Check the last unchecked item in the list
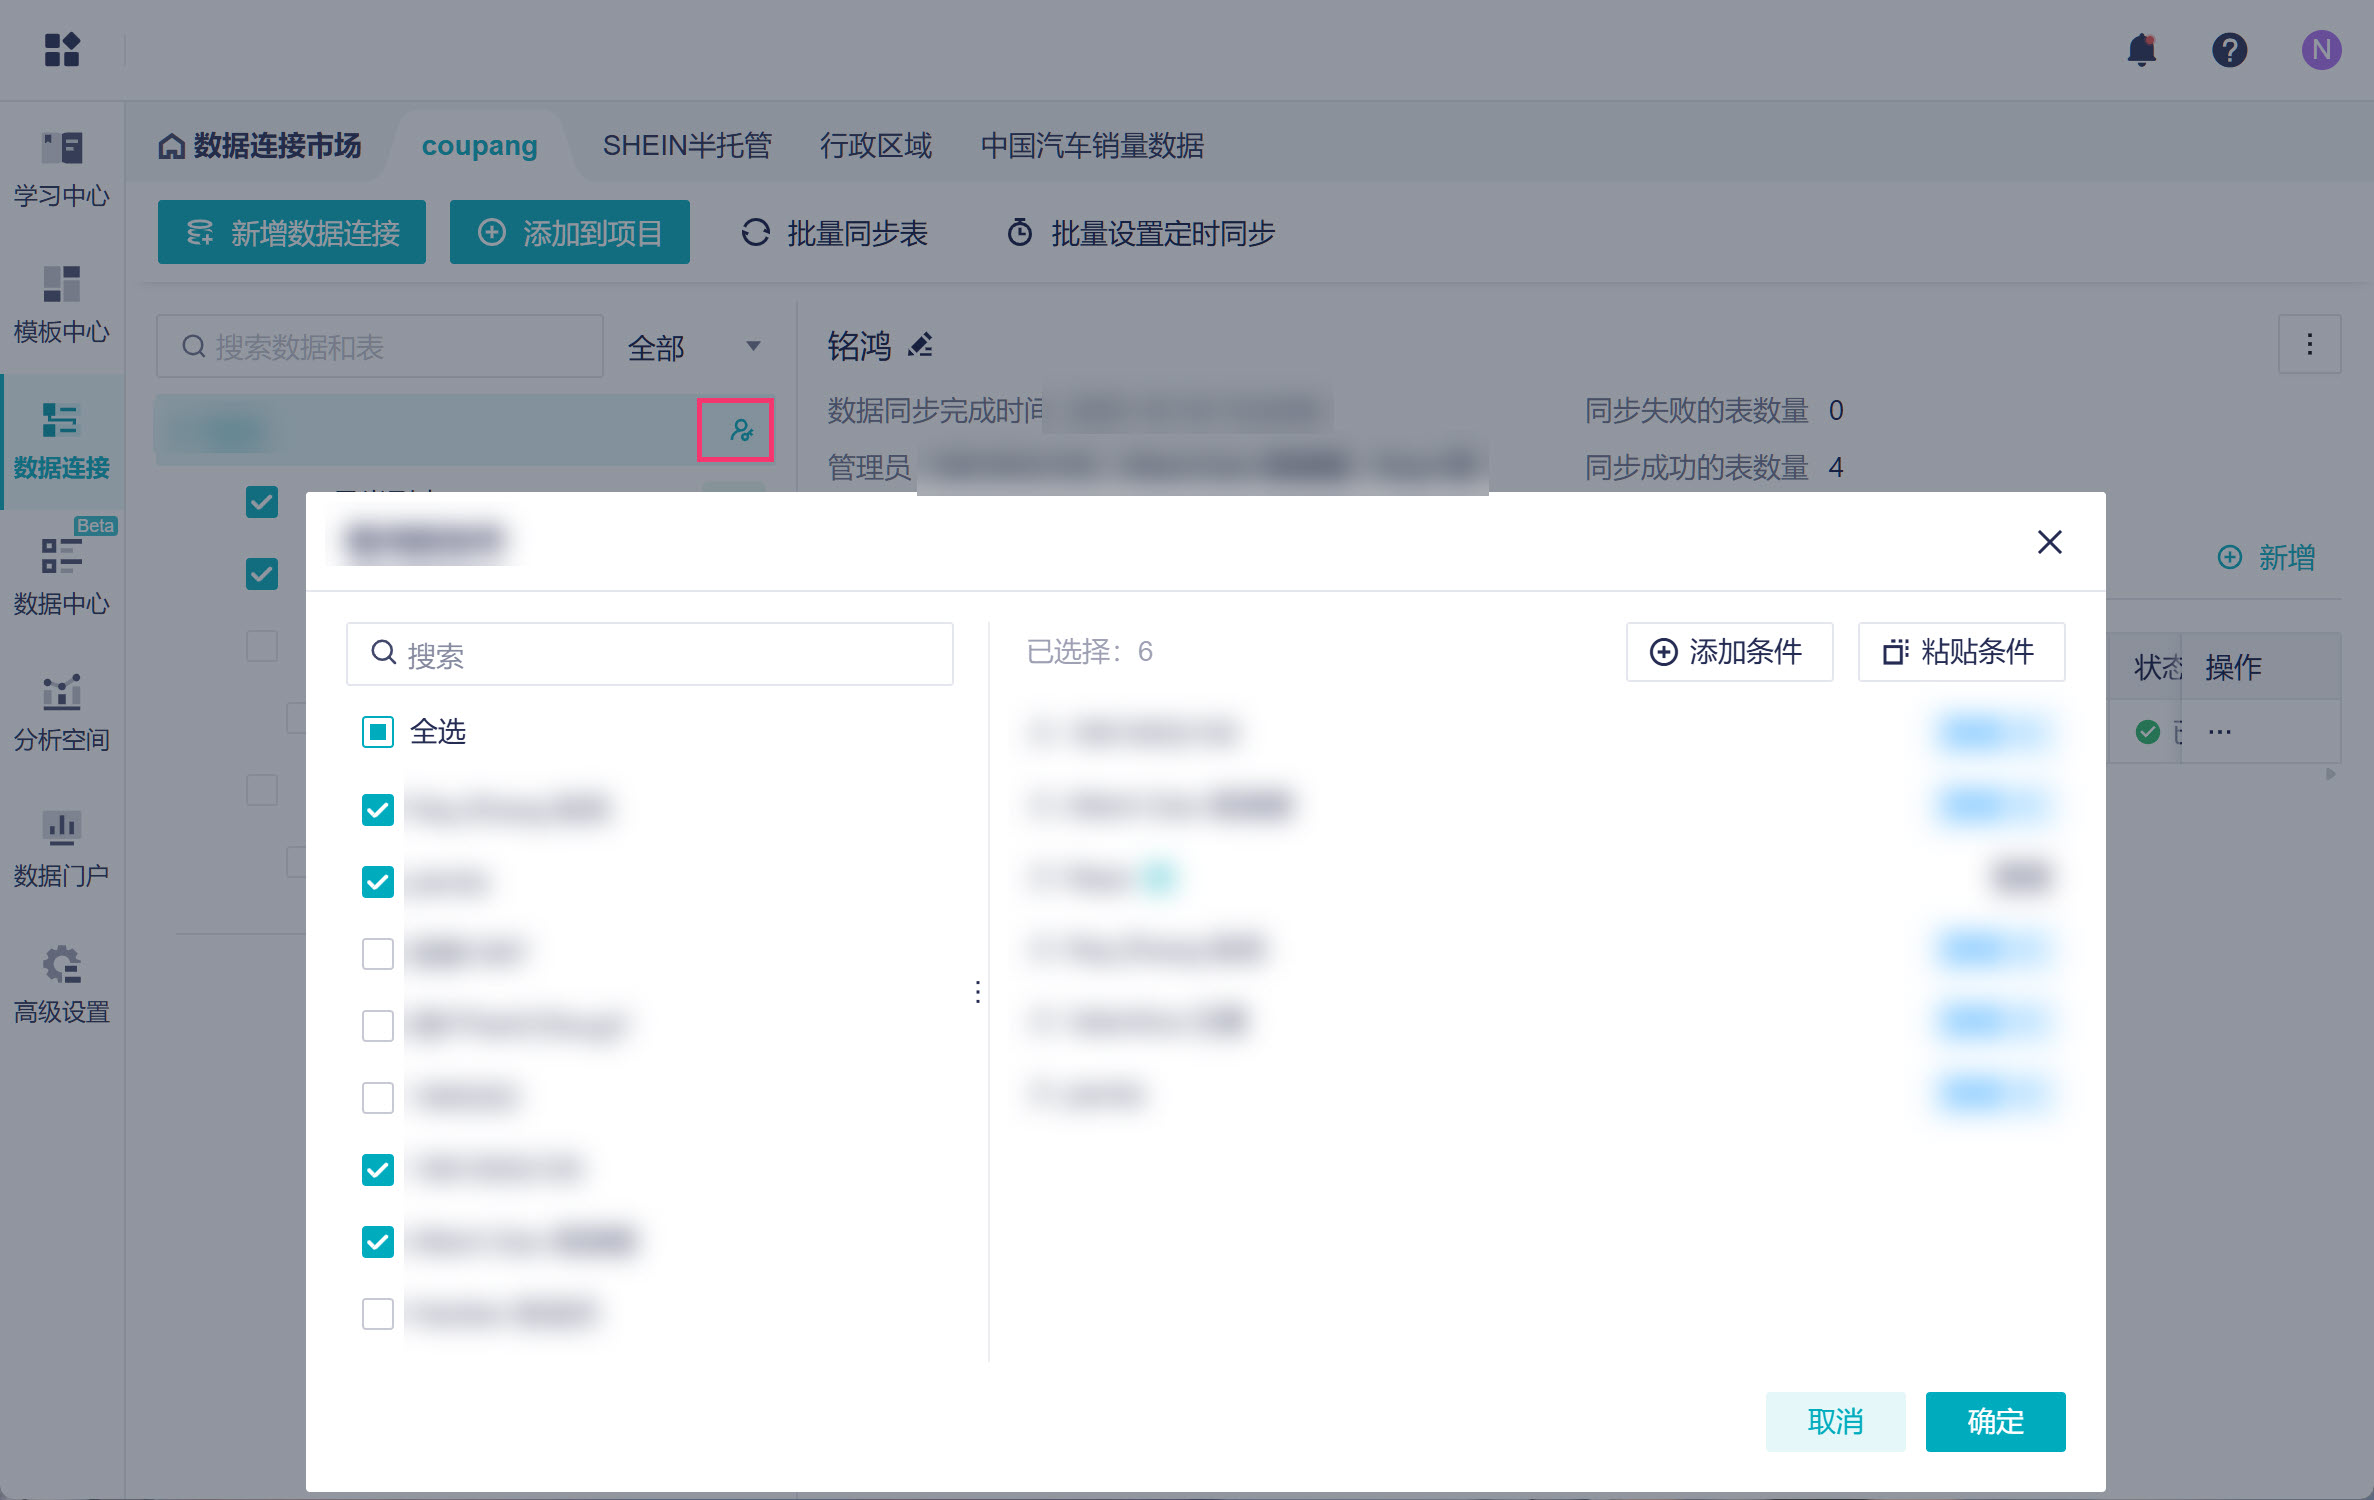Viewport: 2374px width, 1500px height. (x=378, y=1313)
